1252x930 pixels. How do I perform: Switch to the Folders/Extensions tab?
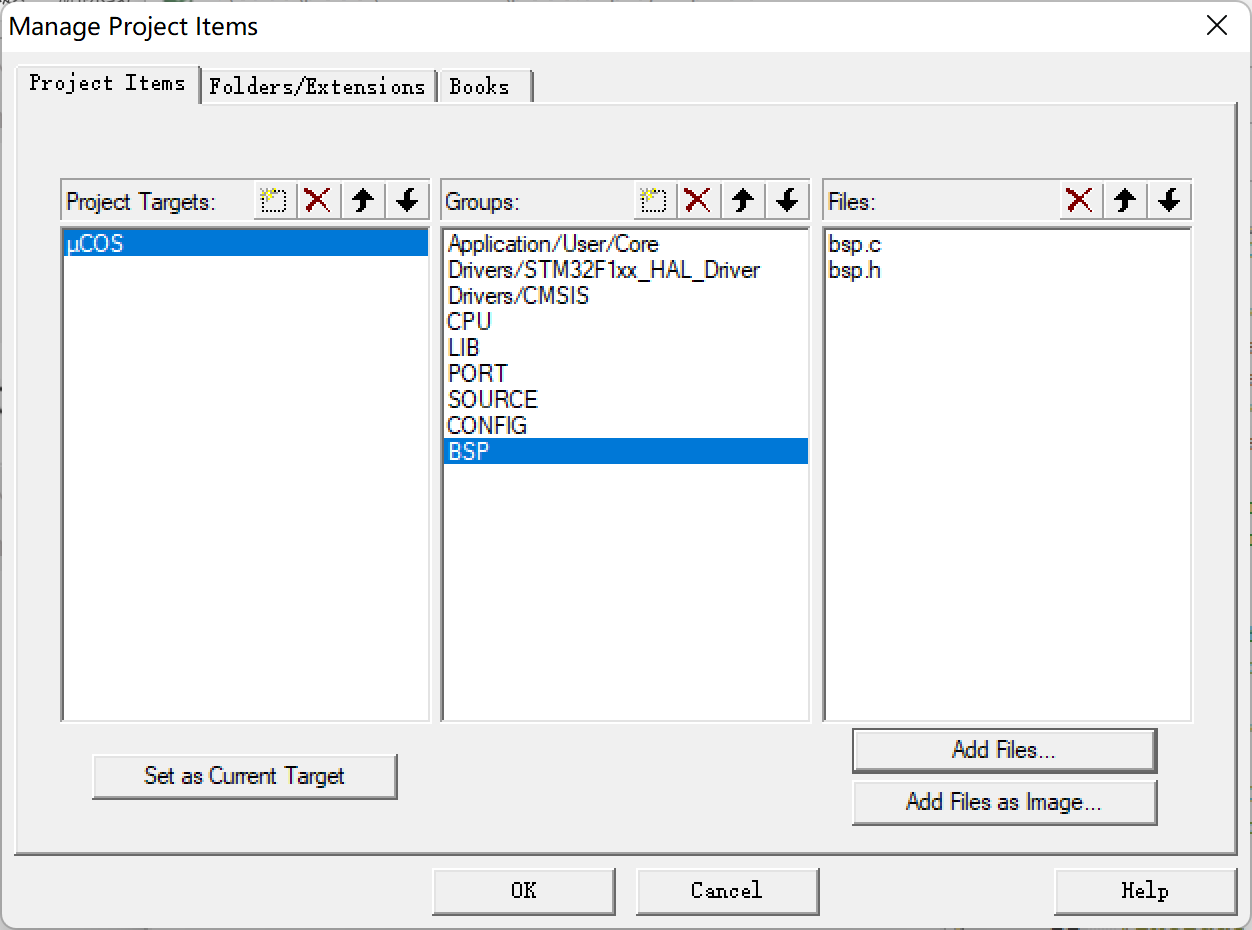point(316,86)
